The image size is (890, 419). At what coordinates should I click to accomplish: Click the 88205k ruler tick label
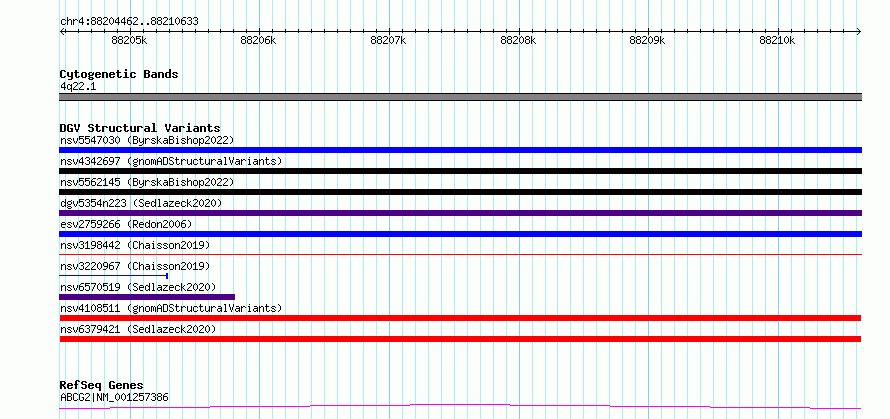[130, 40]
